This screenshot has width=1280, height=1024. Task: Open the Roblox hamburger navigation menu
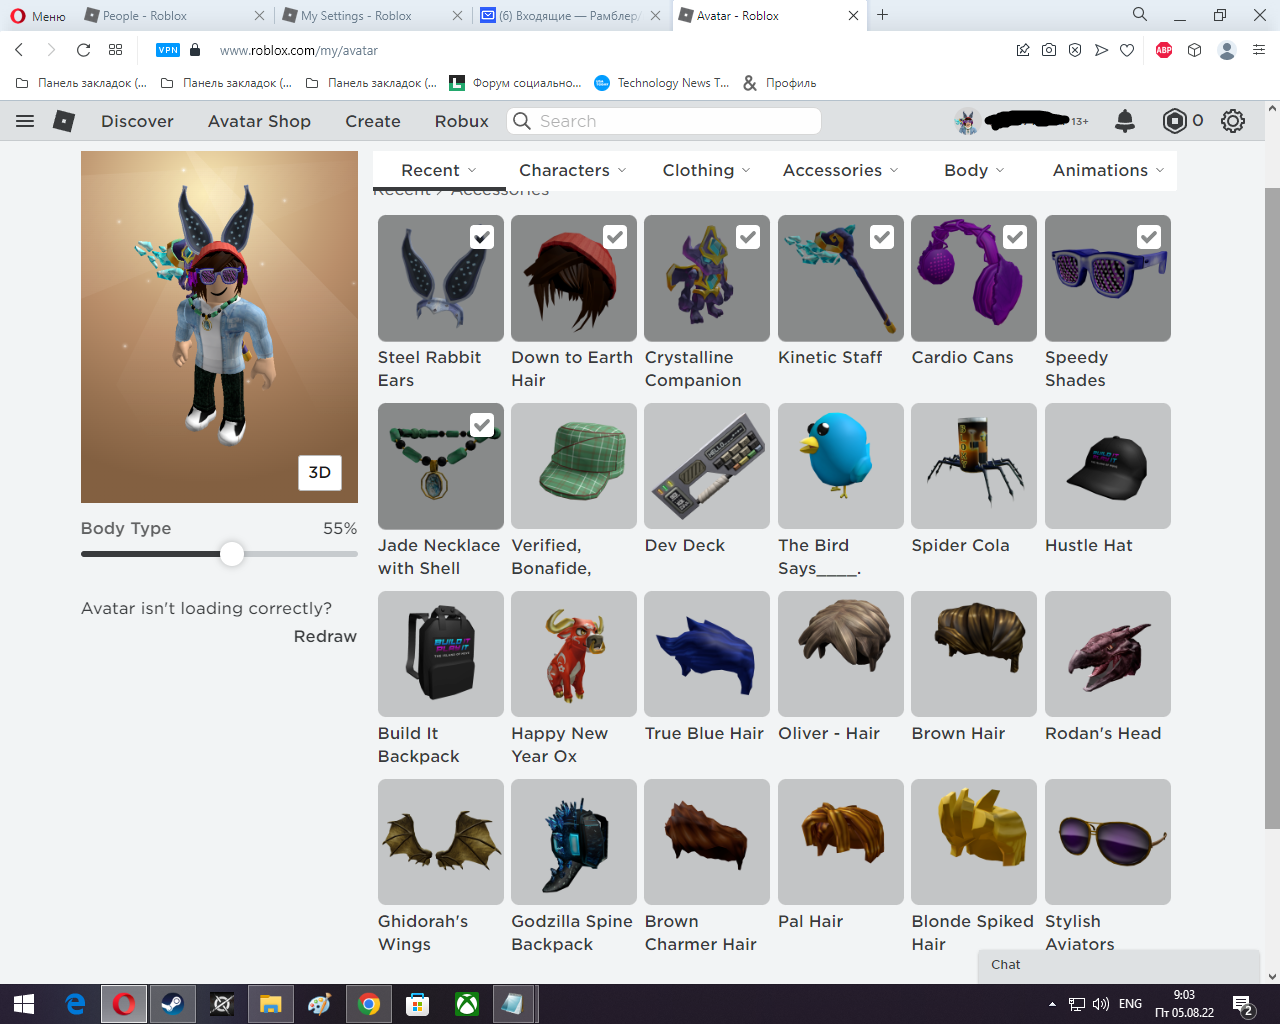point(25,121)
